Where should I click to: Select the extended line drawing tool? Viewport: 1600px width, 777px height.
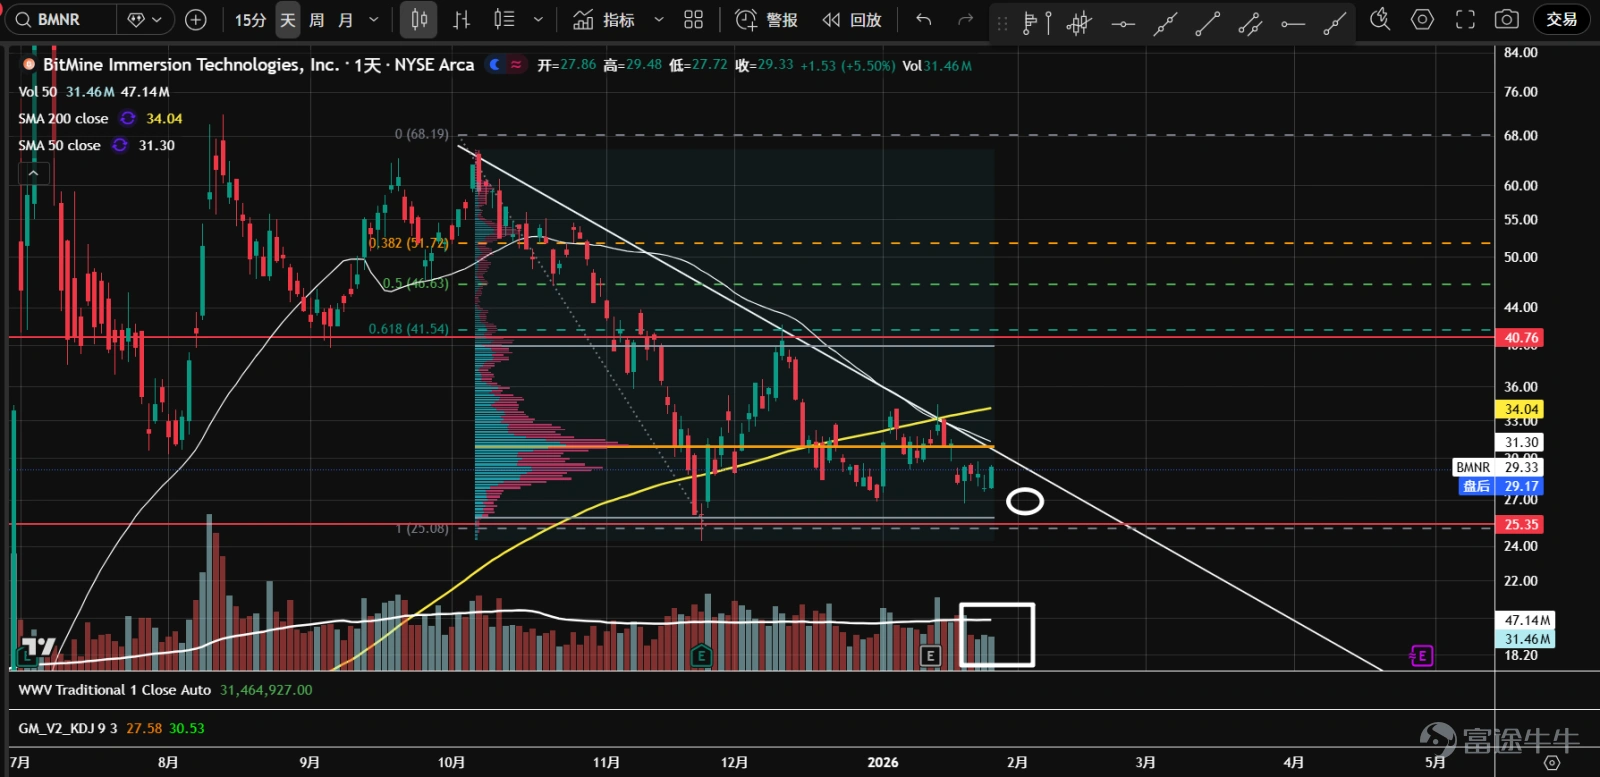coord(1165,22)
